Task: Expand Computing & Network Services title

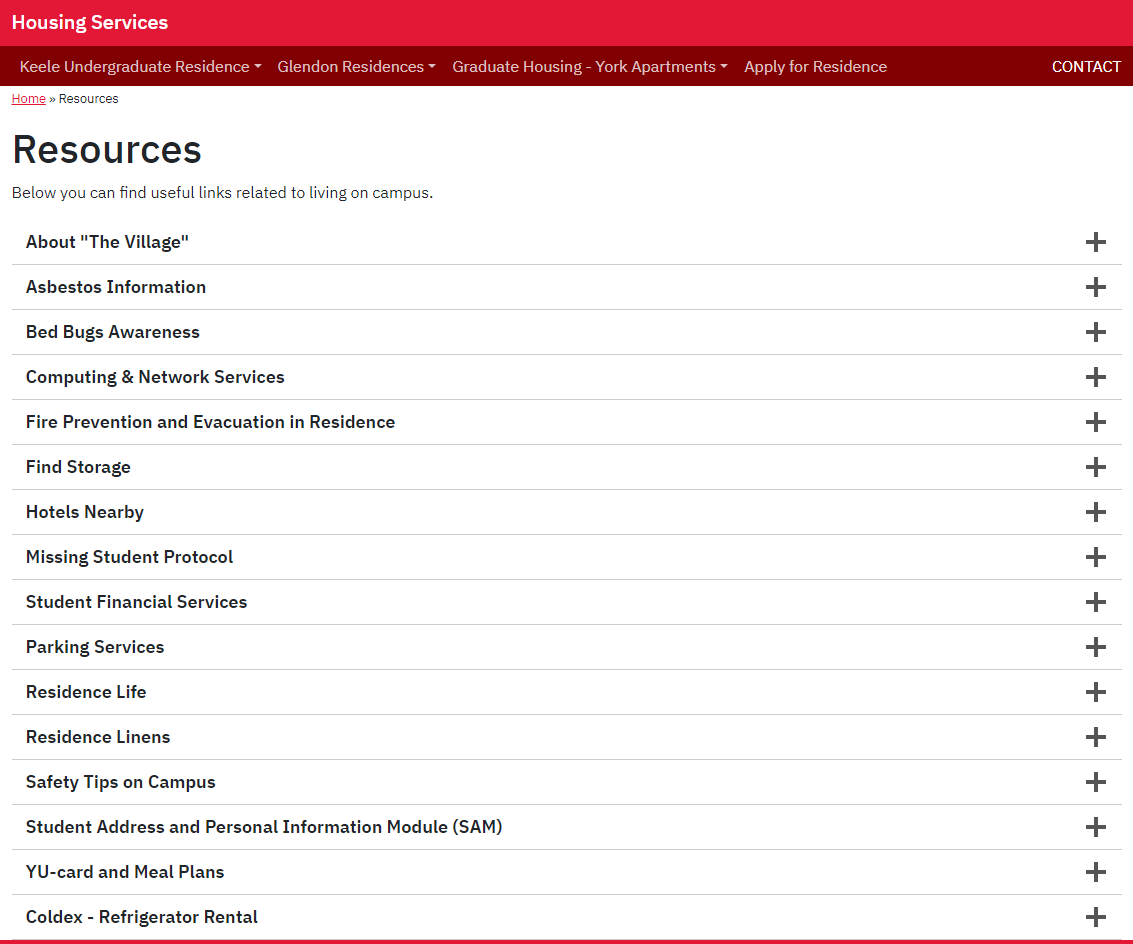Action: point(155,377)
